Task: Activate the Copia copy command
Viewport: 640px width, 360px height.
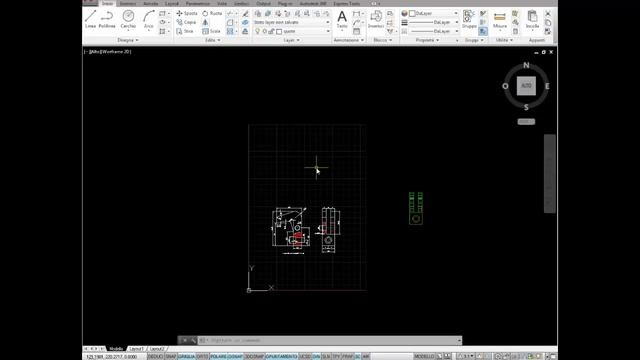Action: (x=186, y=22)
